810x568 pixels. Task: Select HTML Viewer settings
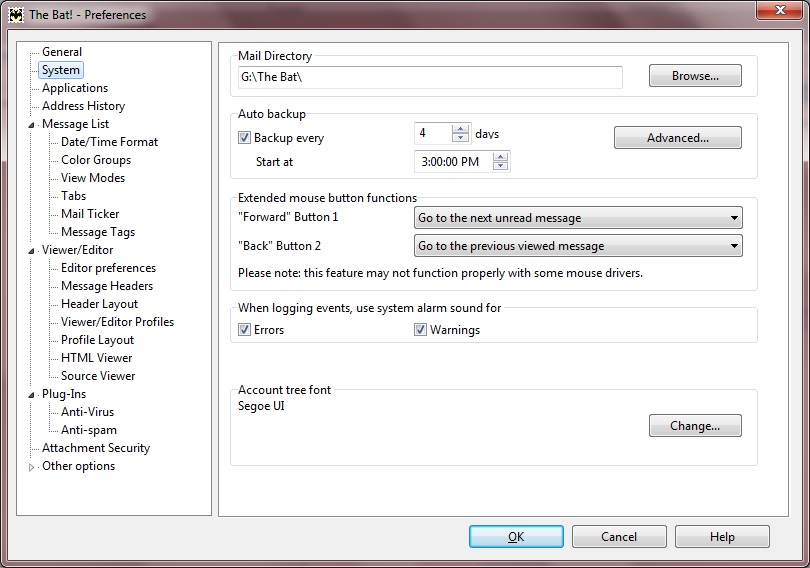[97, 358]
